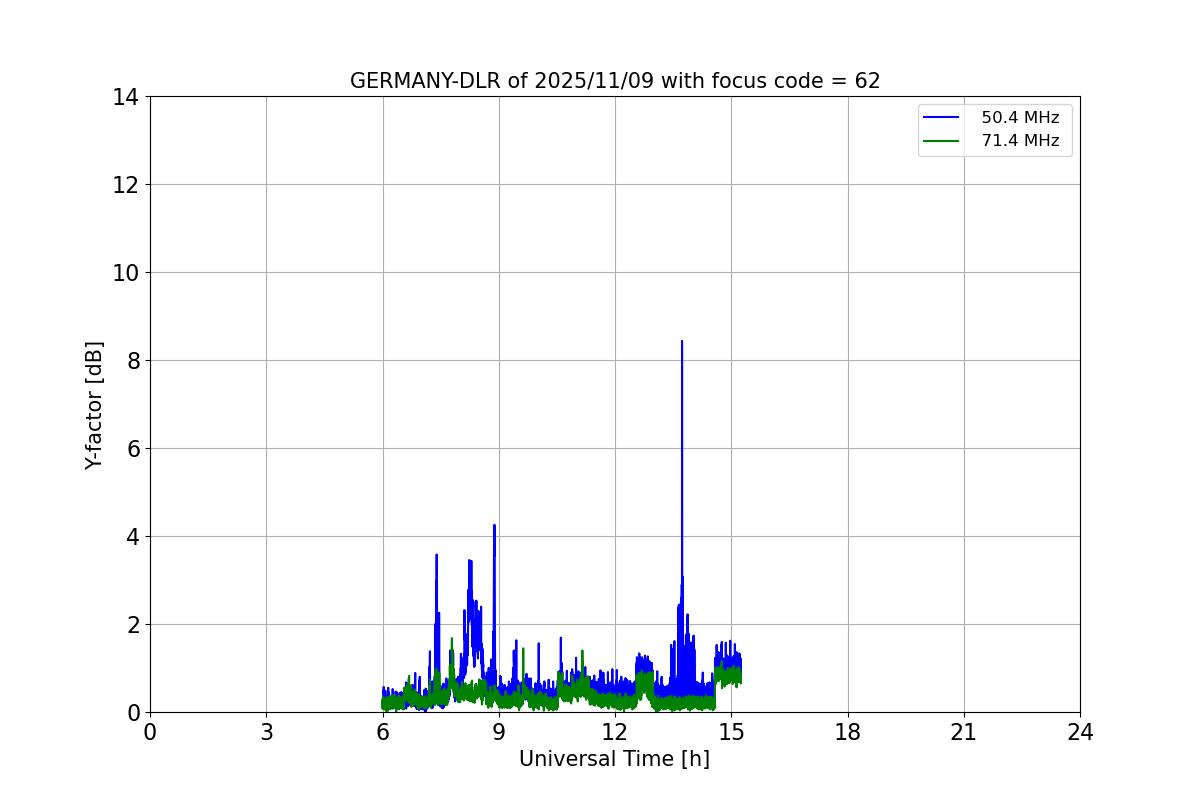
Task: Click the green legend line sample
Action: (942, 141)
